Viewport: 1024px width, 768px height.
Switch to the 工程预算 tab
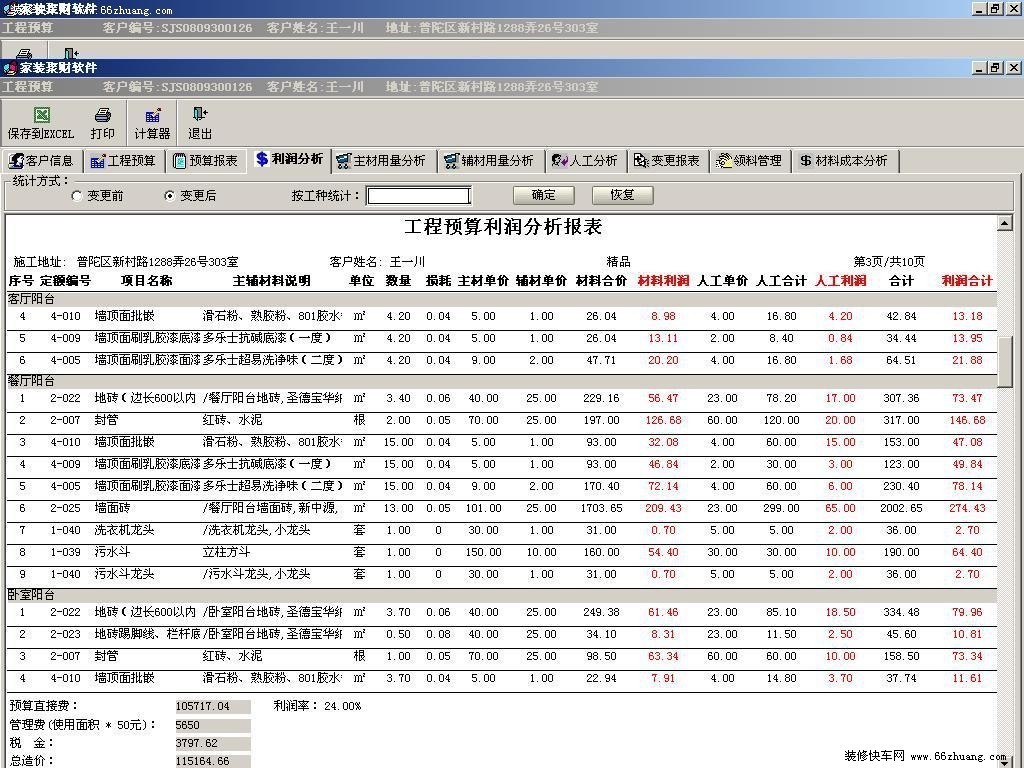(123, 161)
